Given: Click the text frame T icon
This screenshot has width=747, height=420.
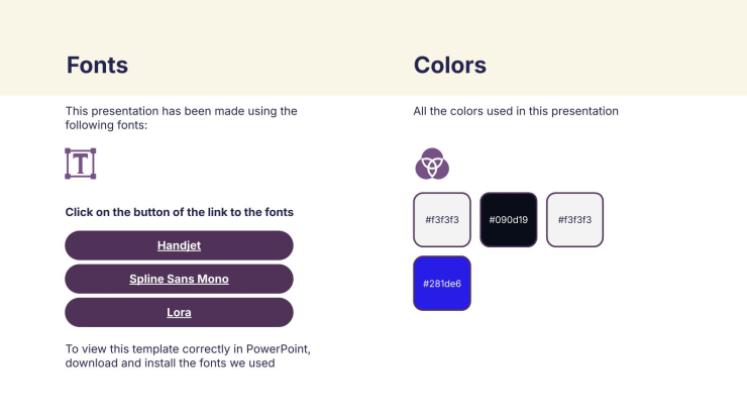Looking at the screenshot, I should click(80, 163).
